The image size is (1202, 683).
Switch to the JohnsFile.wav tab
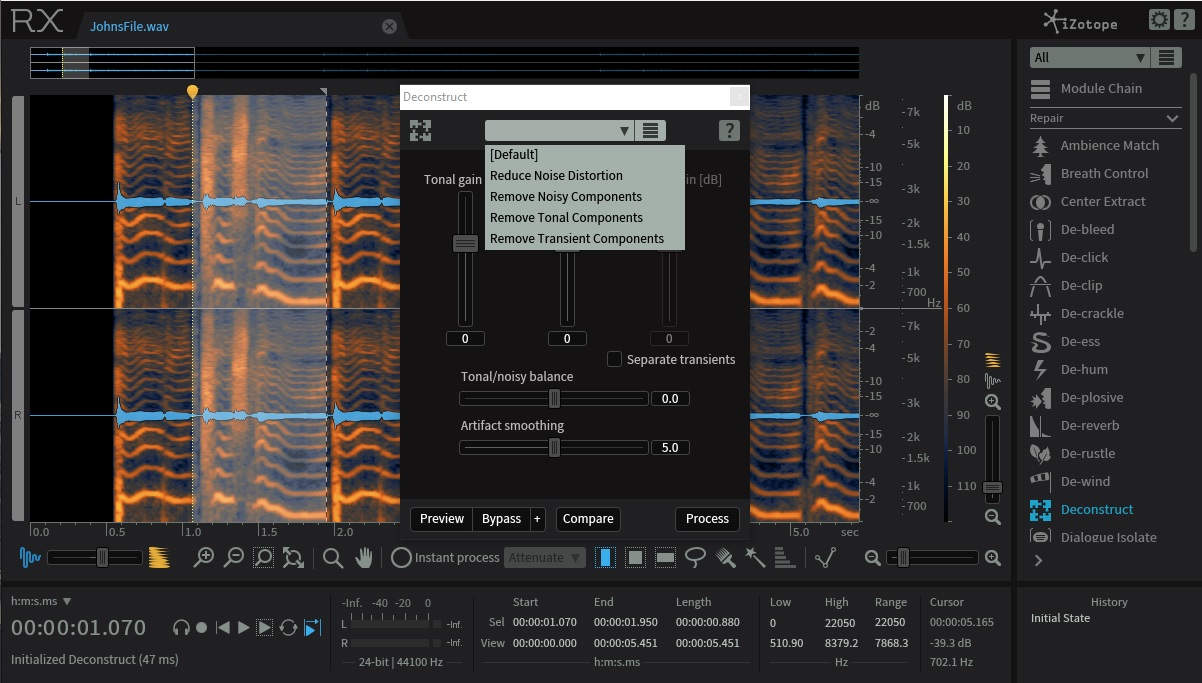(x=129, y=26)
